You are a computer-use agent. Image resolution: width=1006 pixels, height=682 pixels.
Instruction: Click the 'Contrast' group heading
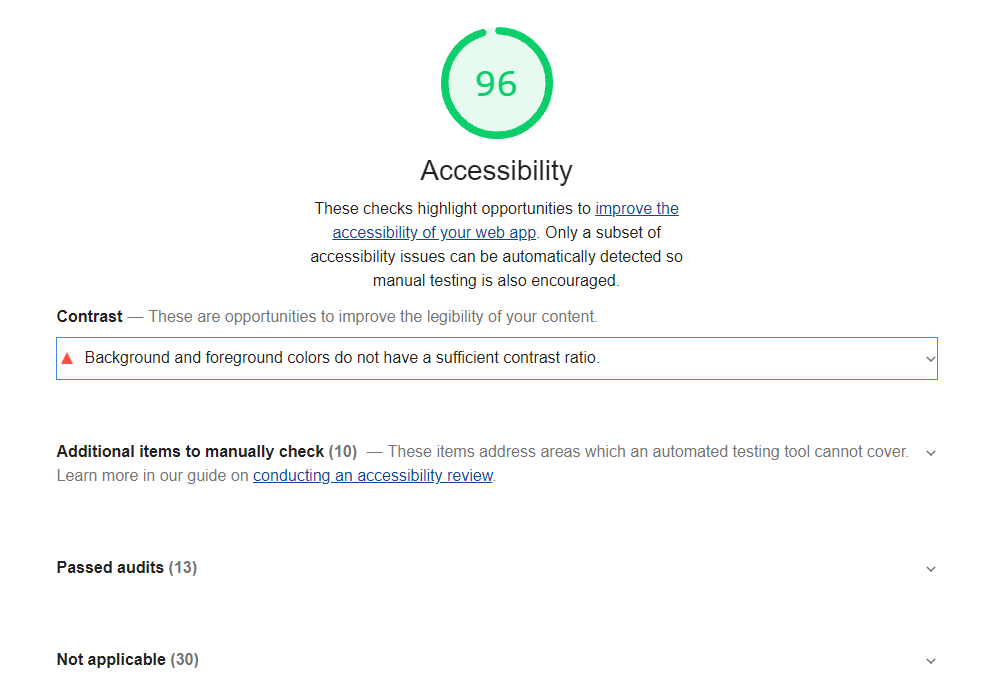click(x=89, y=317)
